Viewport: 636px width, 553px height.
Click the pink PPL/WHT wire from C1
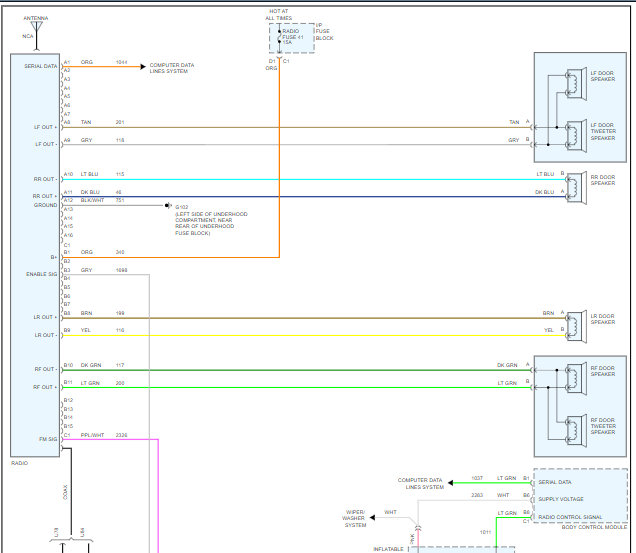(157, 480)
